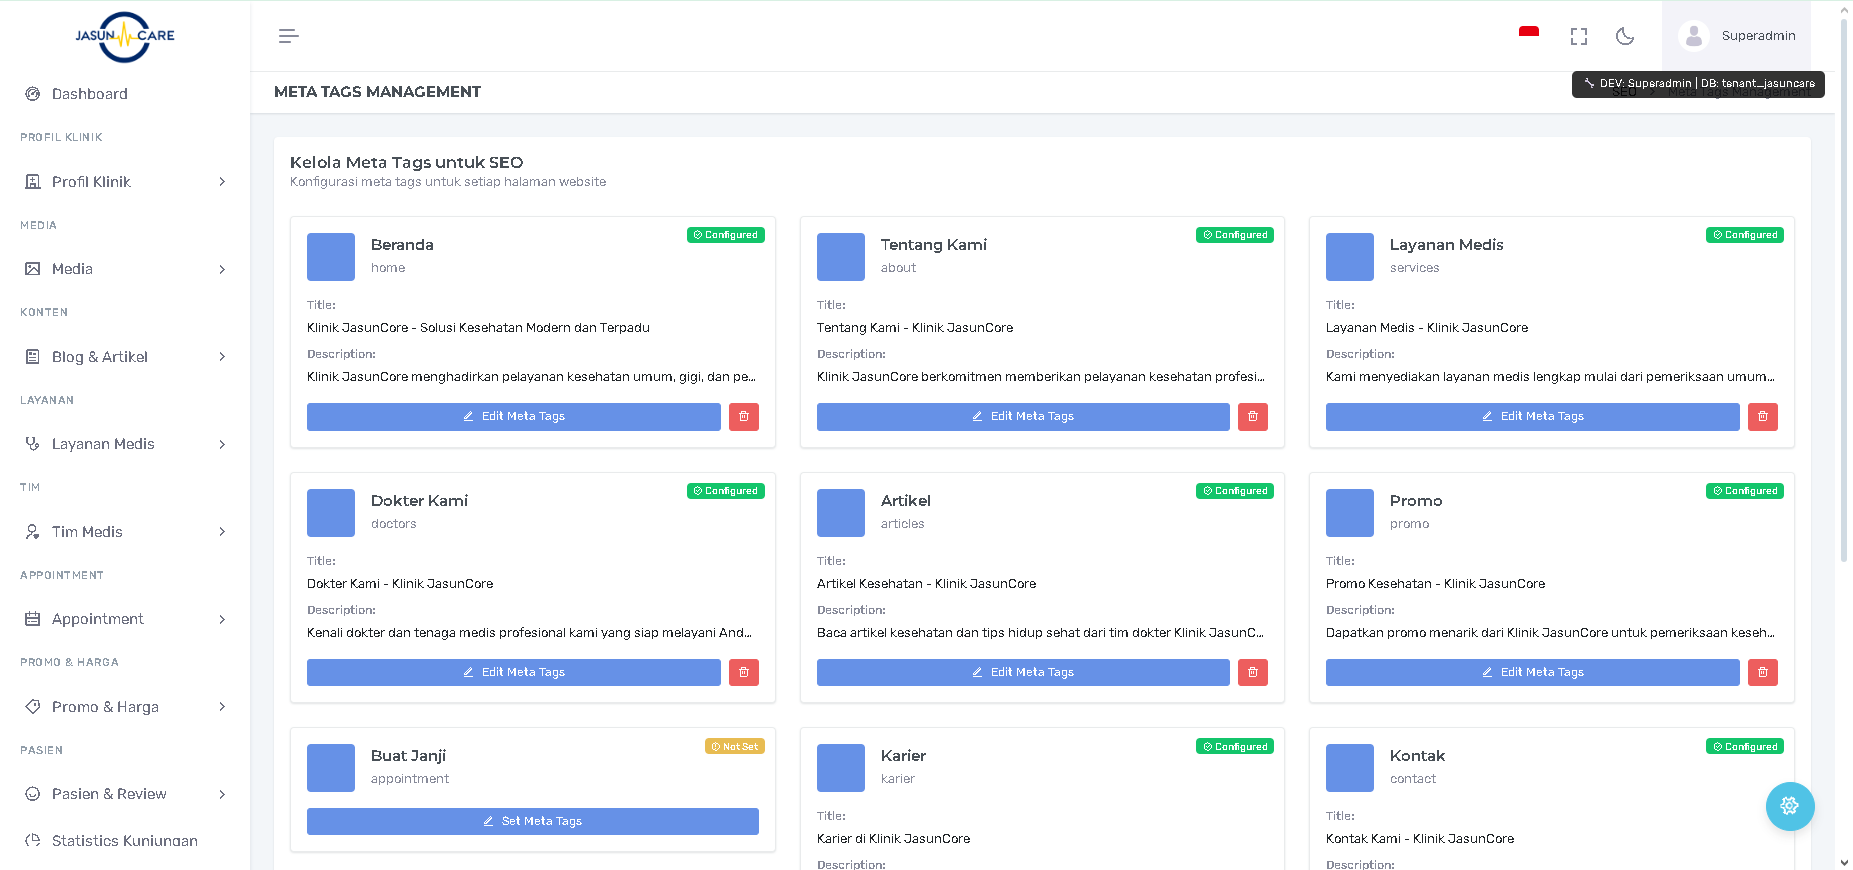Expand the Tim Medis menu section
This screenshot has width=1853, height=870.
click(x=125, y=532)
